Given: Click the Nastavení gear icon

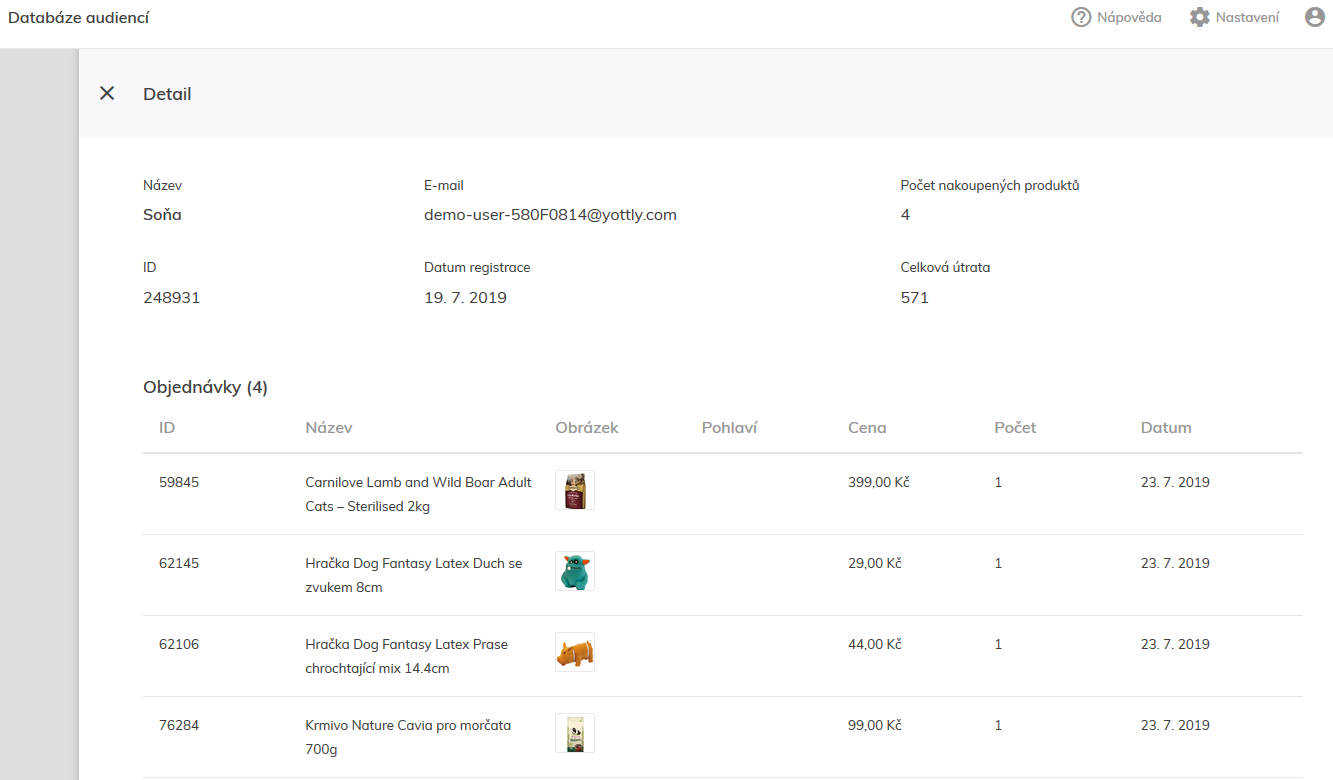Looking at the screenshot, I should 1199,17.
